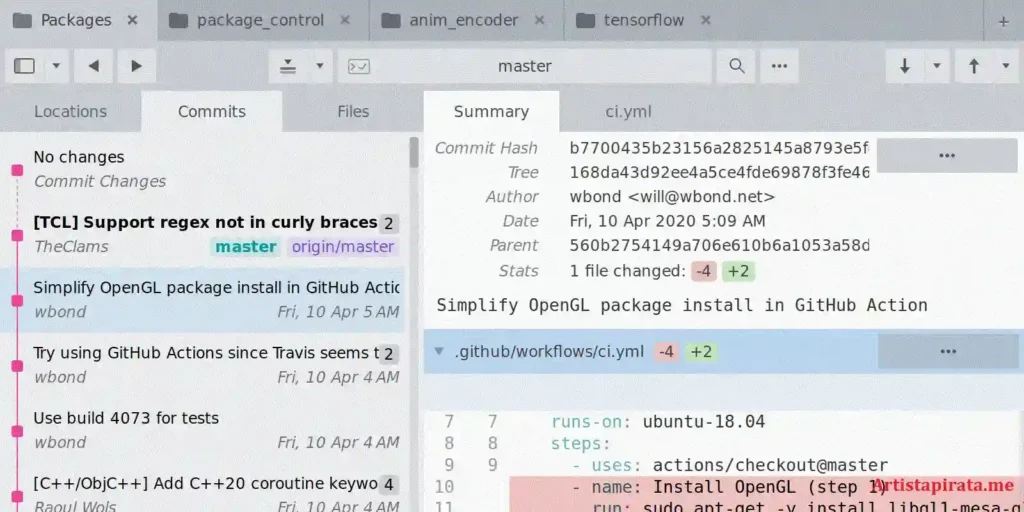Image resolution: width=1024 pixels, height=512 pixels.
Task: Expand the stash options dropdown arrow
Action: point(319,66)
